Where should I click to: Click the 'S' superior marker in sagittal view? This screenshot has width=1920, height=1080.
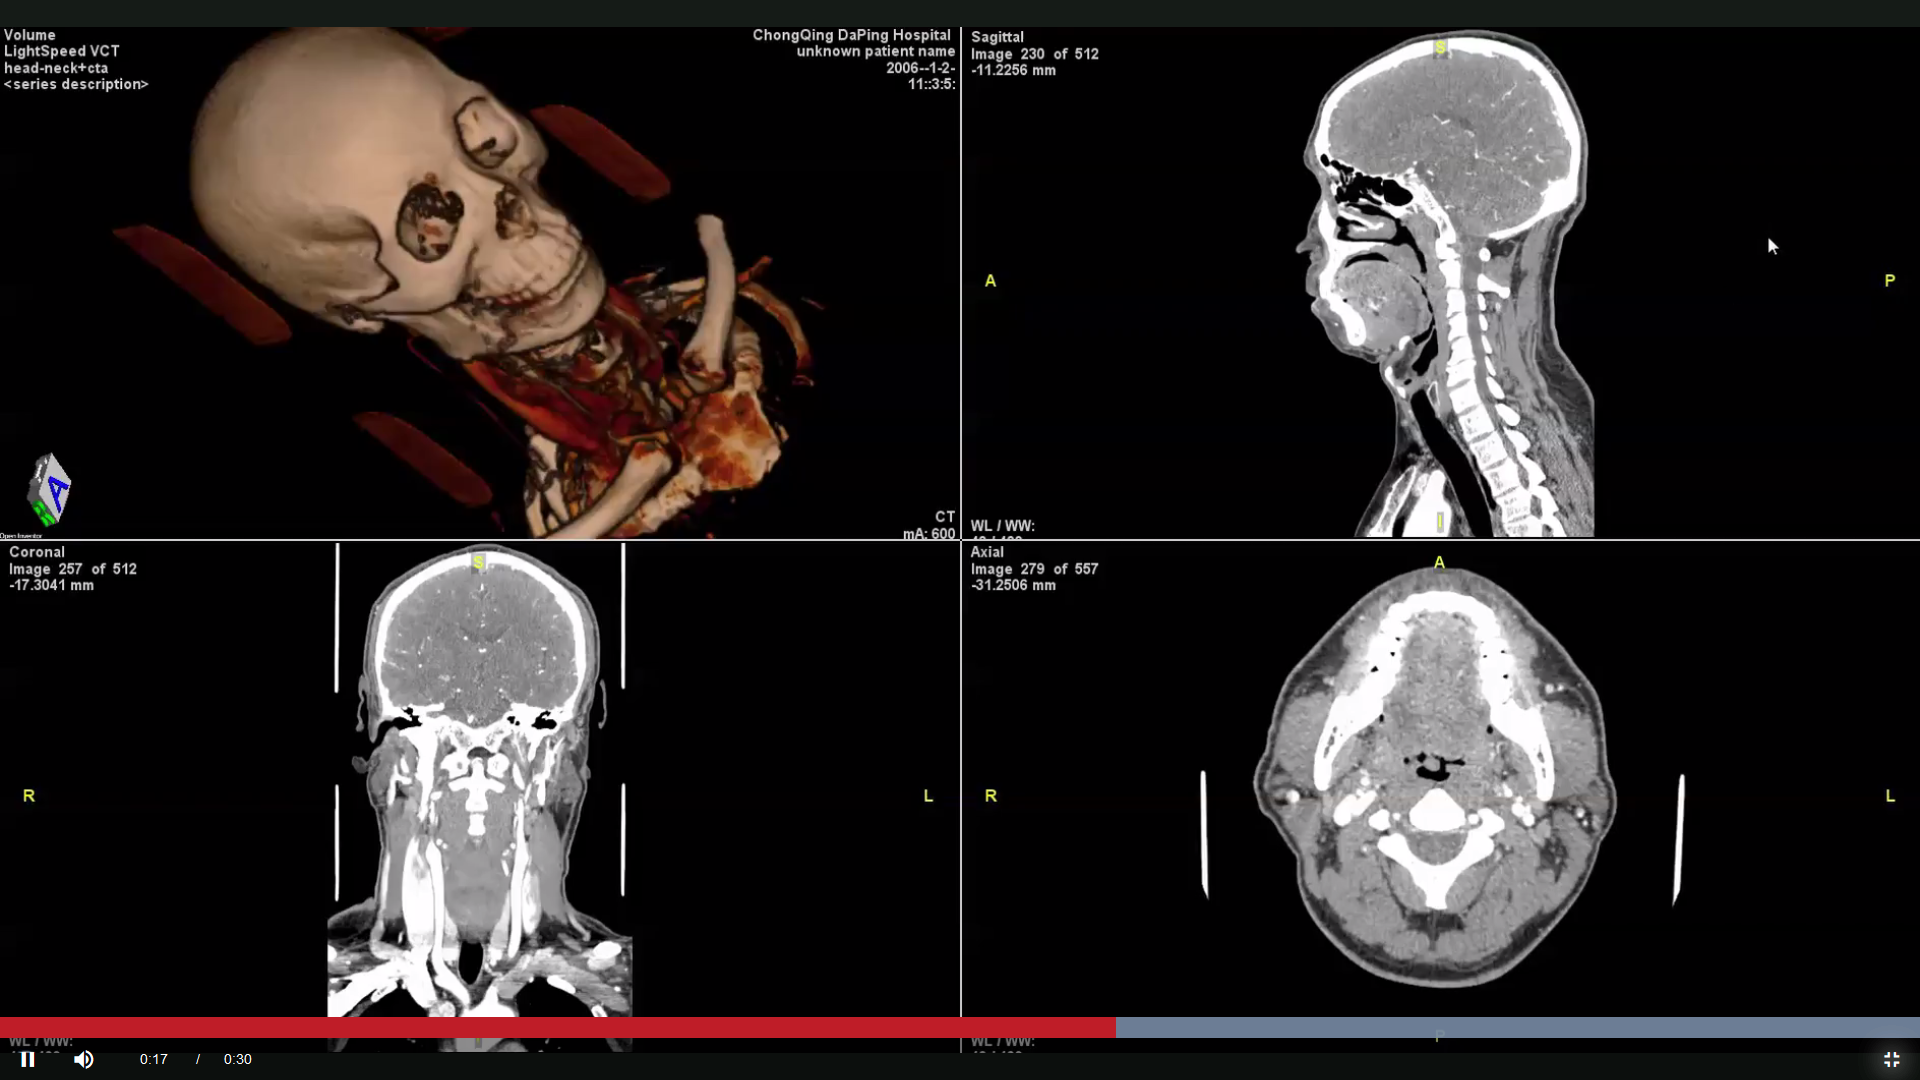(1440, 47)
